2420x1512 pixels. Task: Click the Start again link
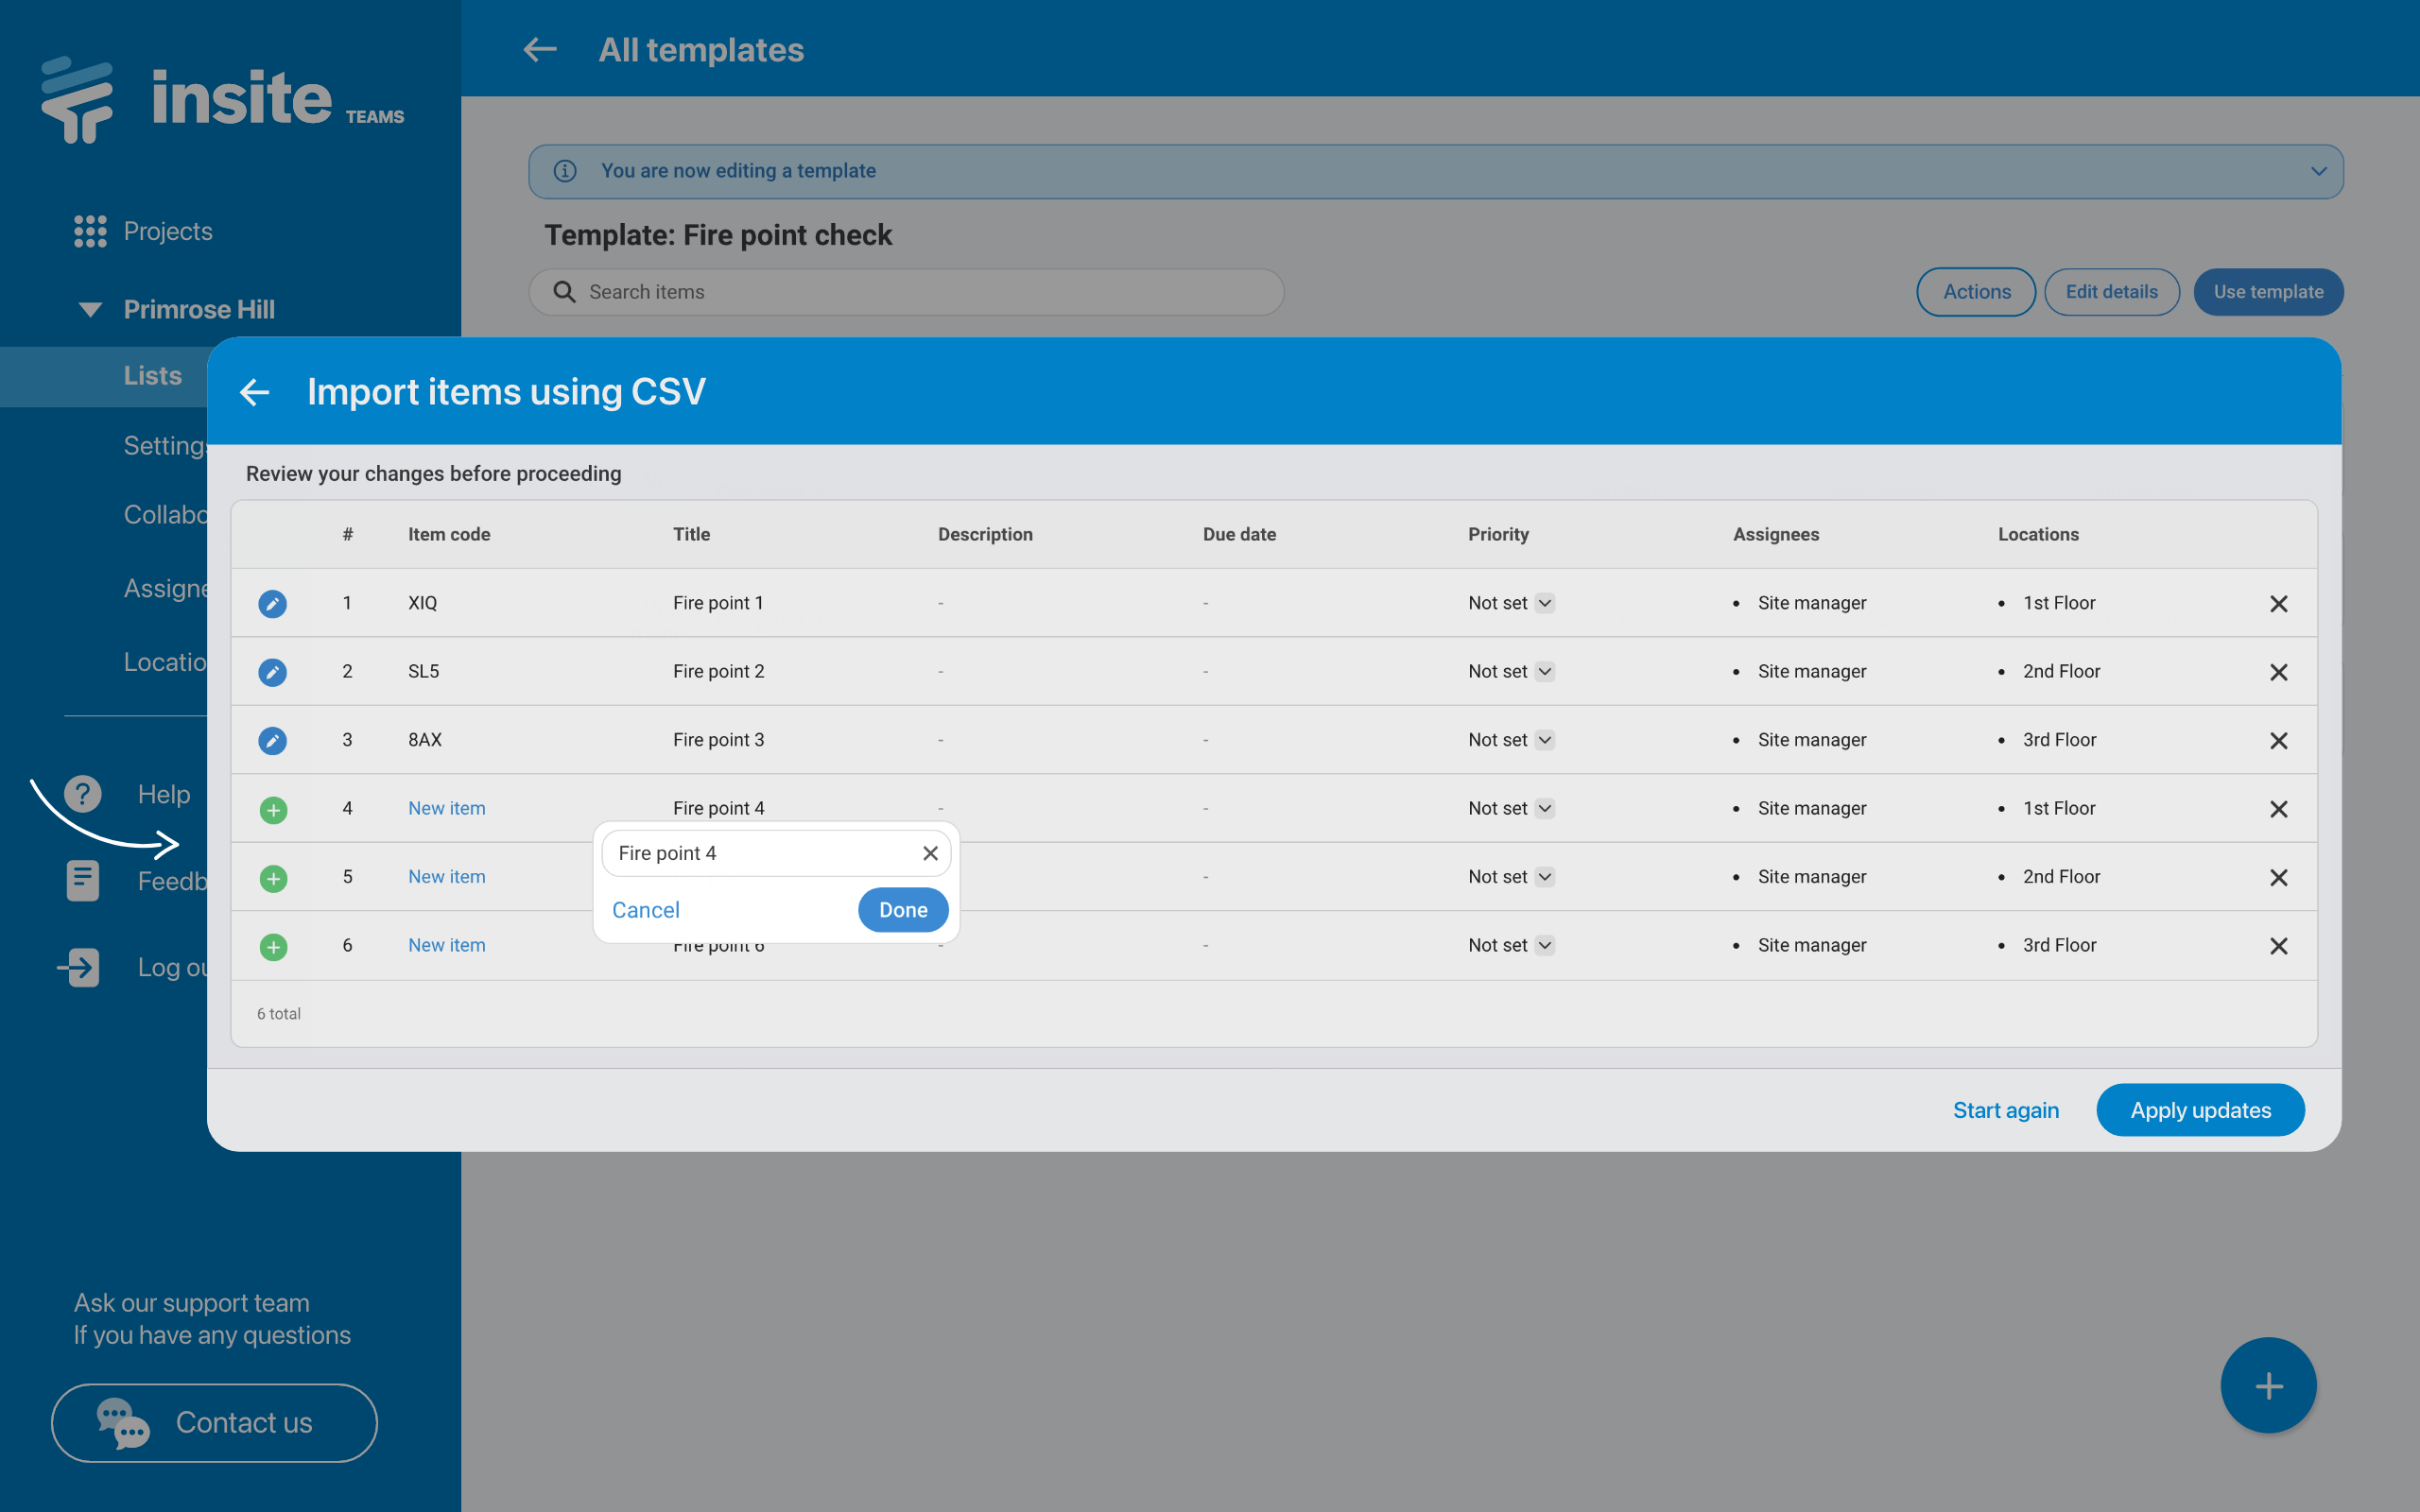pyautogui.click(x=2005, y=1110)
